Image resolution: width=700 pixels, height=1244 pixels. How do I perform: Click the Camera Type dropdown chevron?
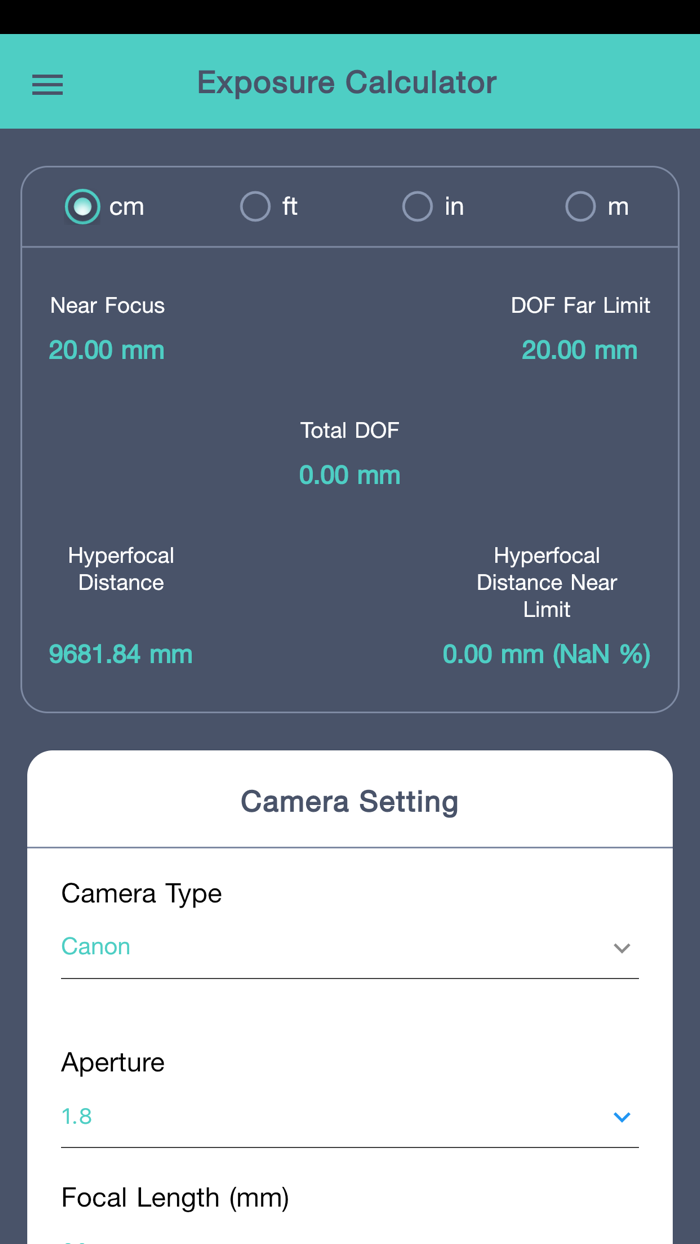point(621,948)
